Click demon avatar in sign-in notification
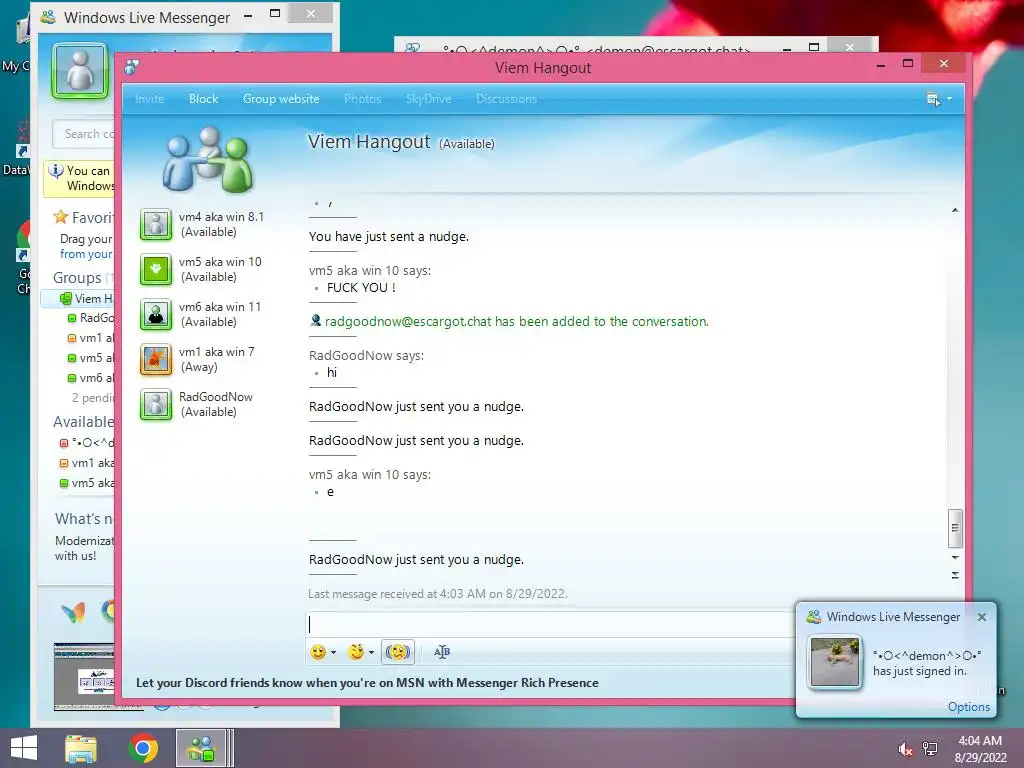 [x=835, y=662]
